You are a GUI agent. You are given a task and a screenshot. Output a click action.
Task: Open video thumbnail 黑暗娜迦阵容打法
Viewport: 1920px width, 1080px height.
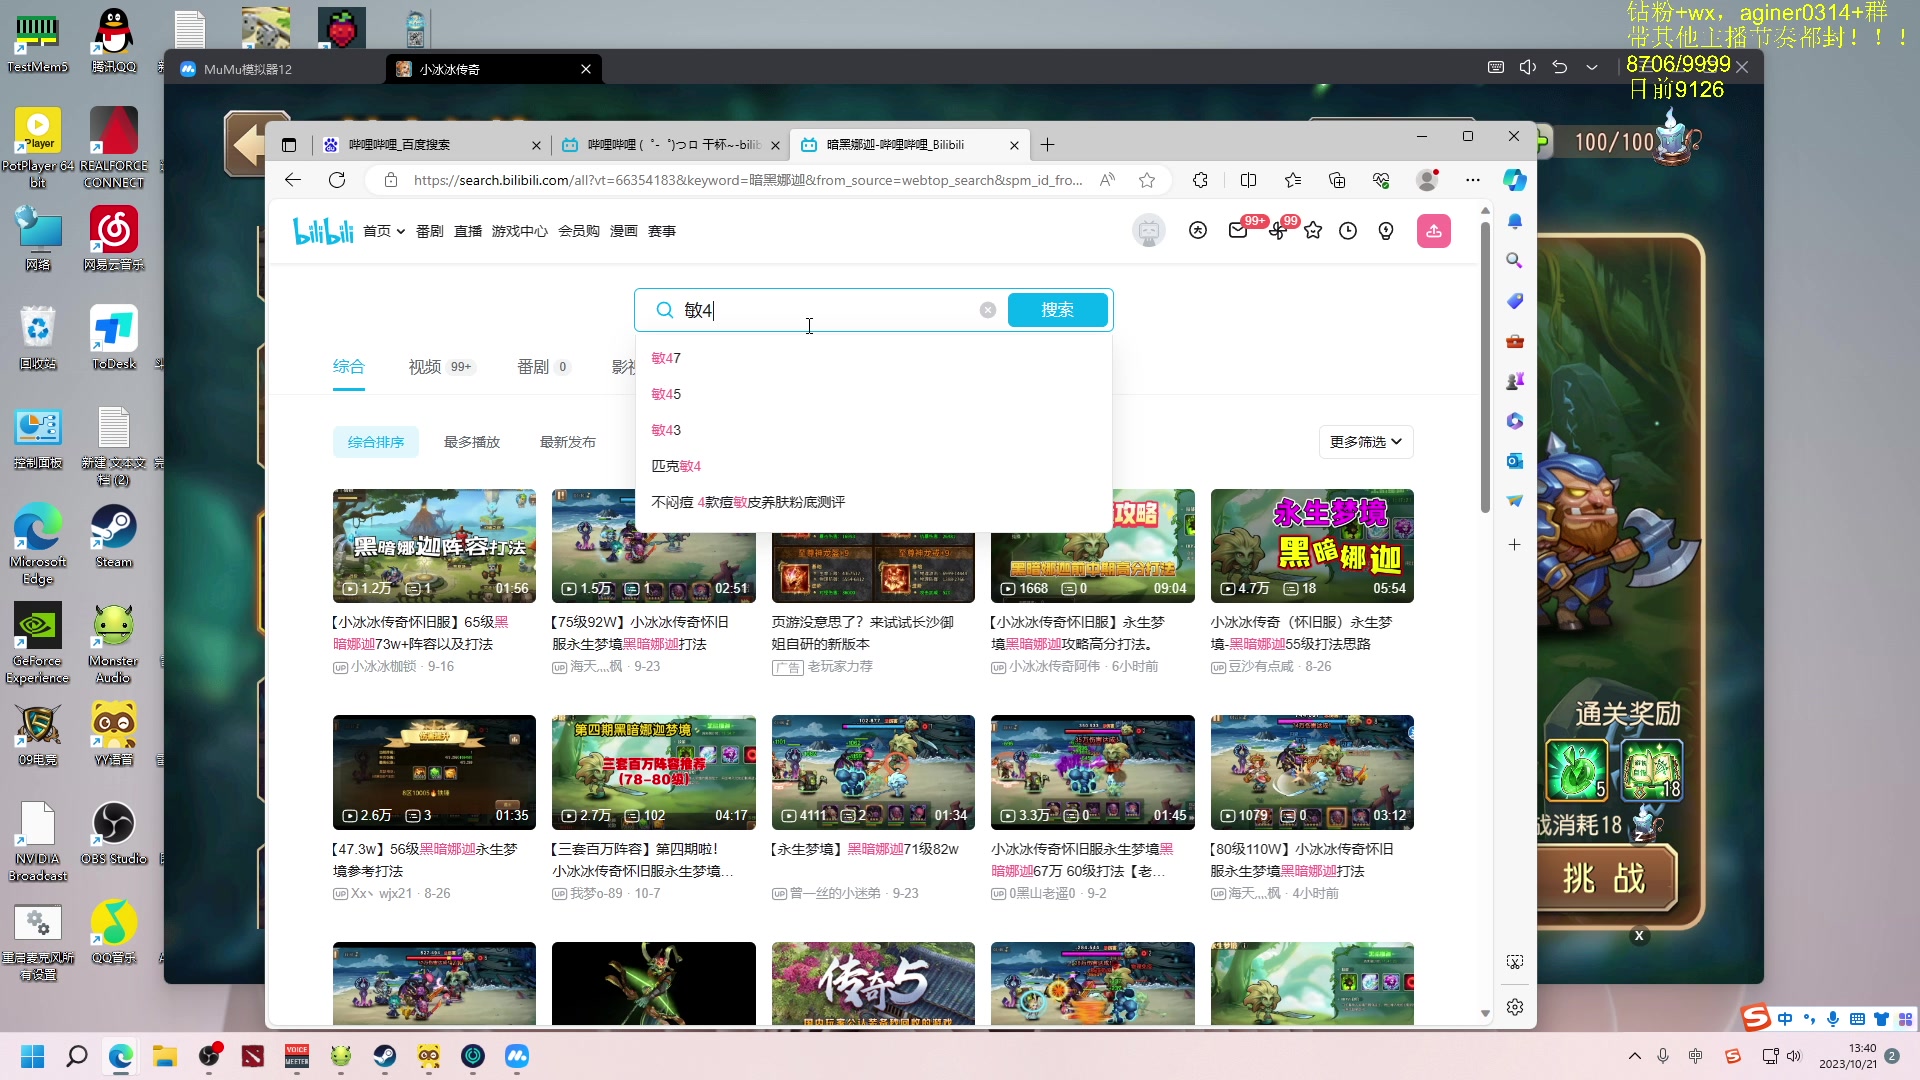[434, 546]
